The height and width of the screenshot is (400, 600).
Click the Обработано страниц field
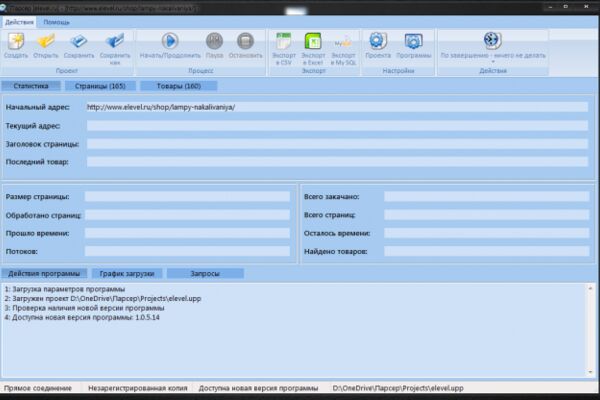pos(187,215)
